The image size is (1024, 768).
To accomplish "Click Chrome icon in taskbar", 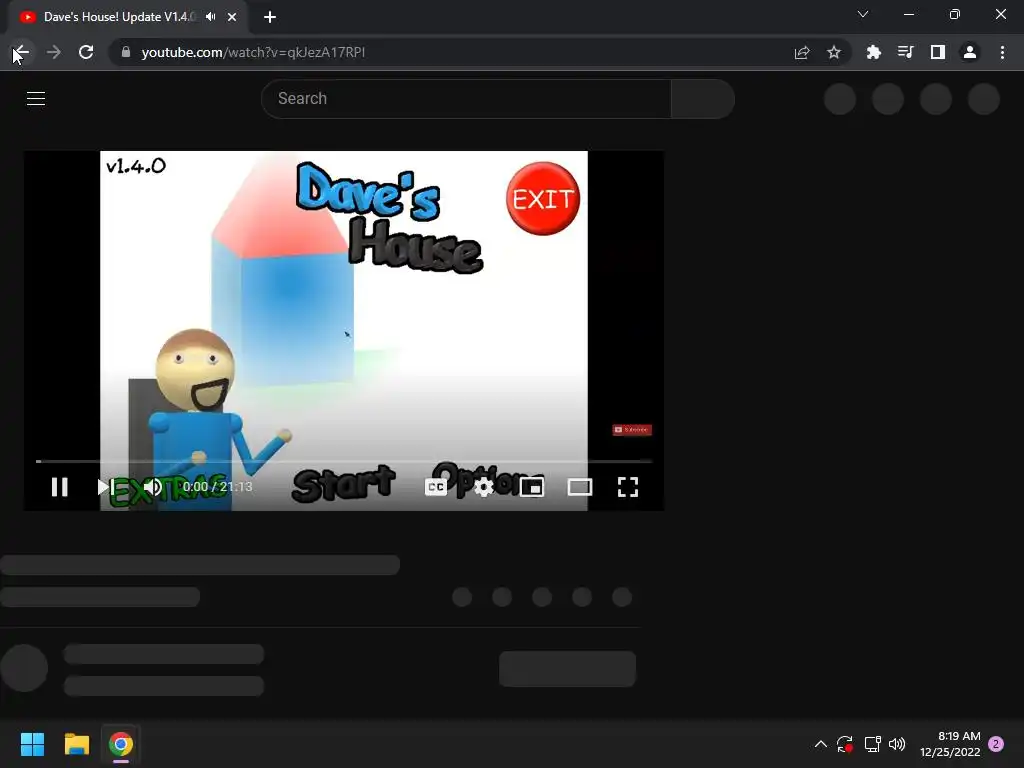I will [x=121, y=744].
